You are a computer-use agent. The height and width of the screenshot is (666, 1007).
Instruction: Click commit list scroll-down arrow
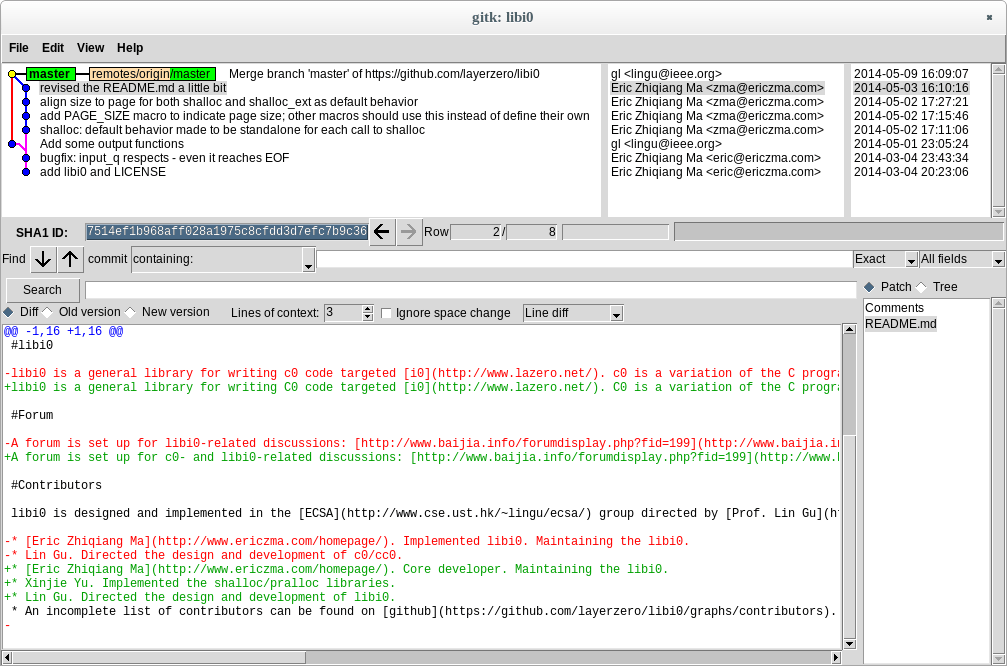(x=998, y=211)
